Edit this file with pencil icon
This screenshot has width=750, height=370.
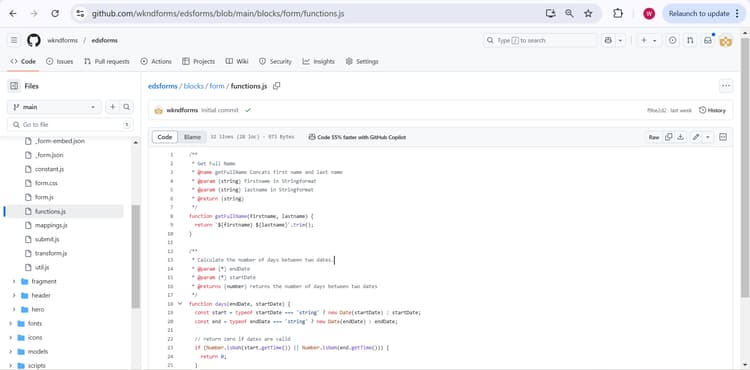click(x=696, y=137)
